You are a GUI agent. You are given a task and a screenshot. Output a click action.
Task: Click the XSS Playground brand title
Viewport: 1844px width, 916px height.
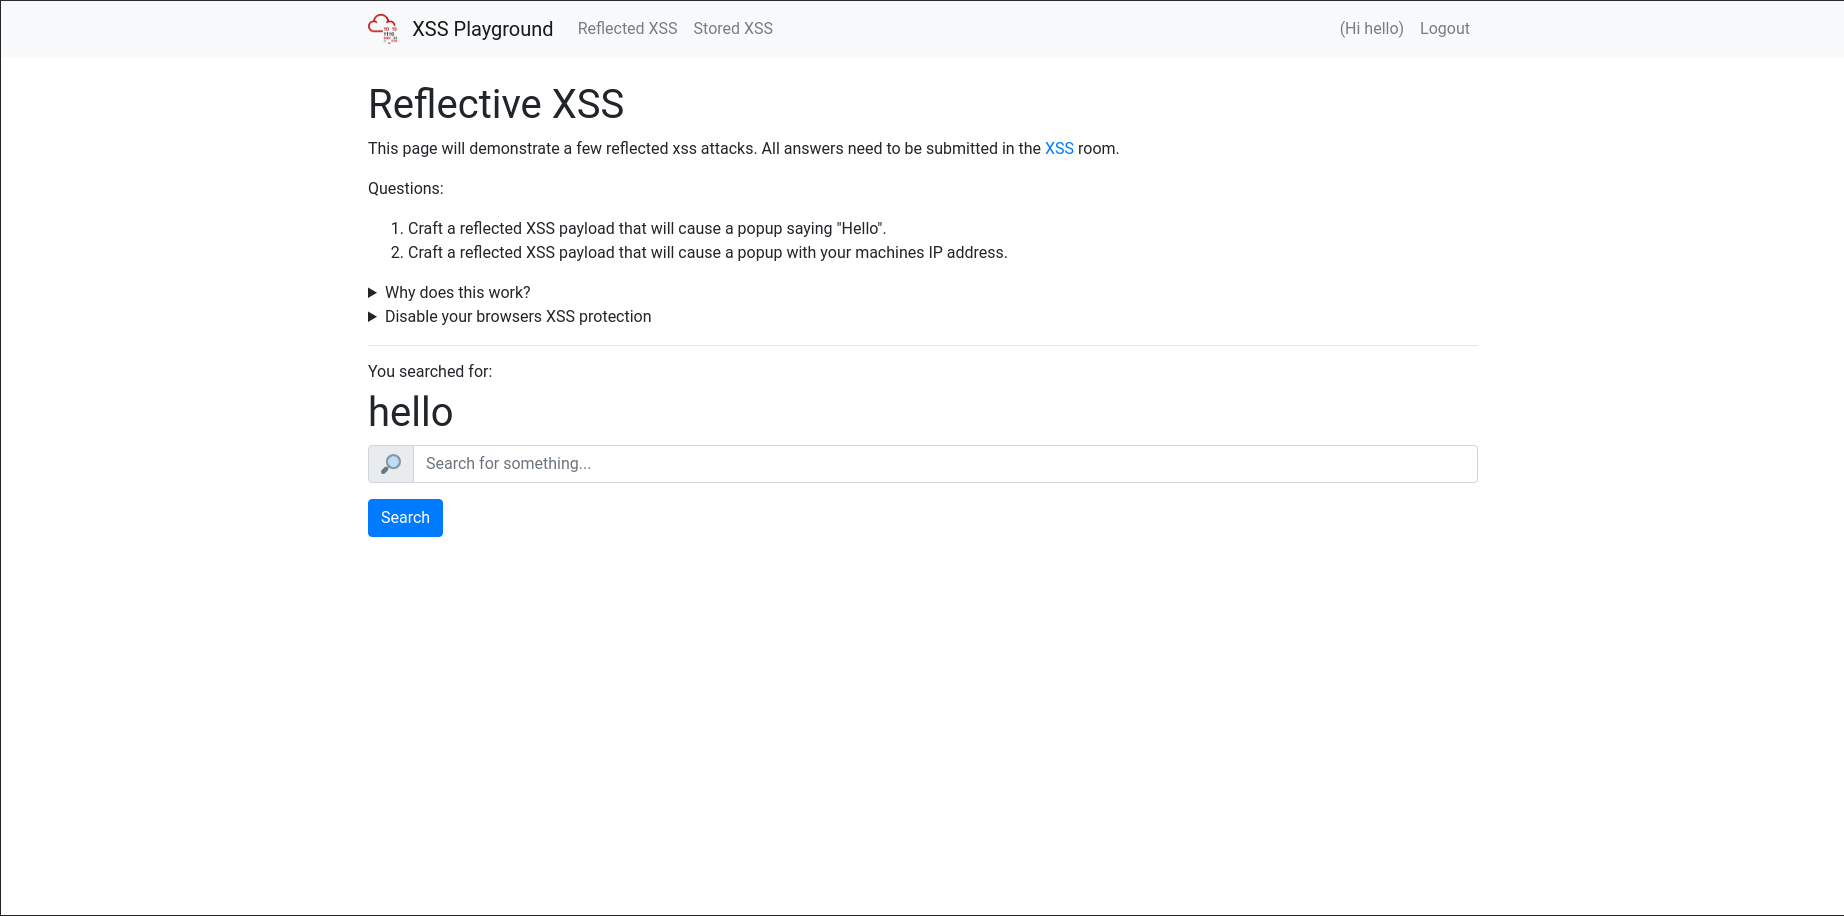coord(482,29)
